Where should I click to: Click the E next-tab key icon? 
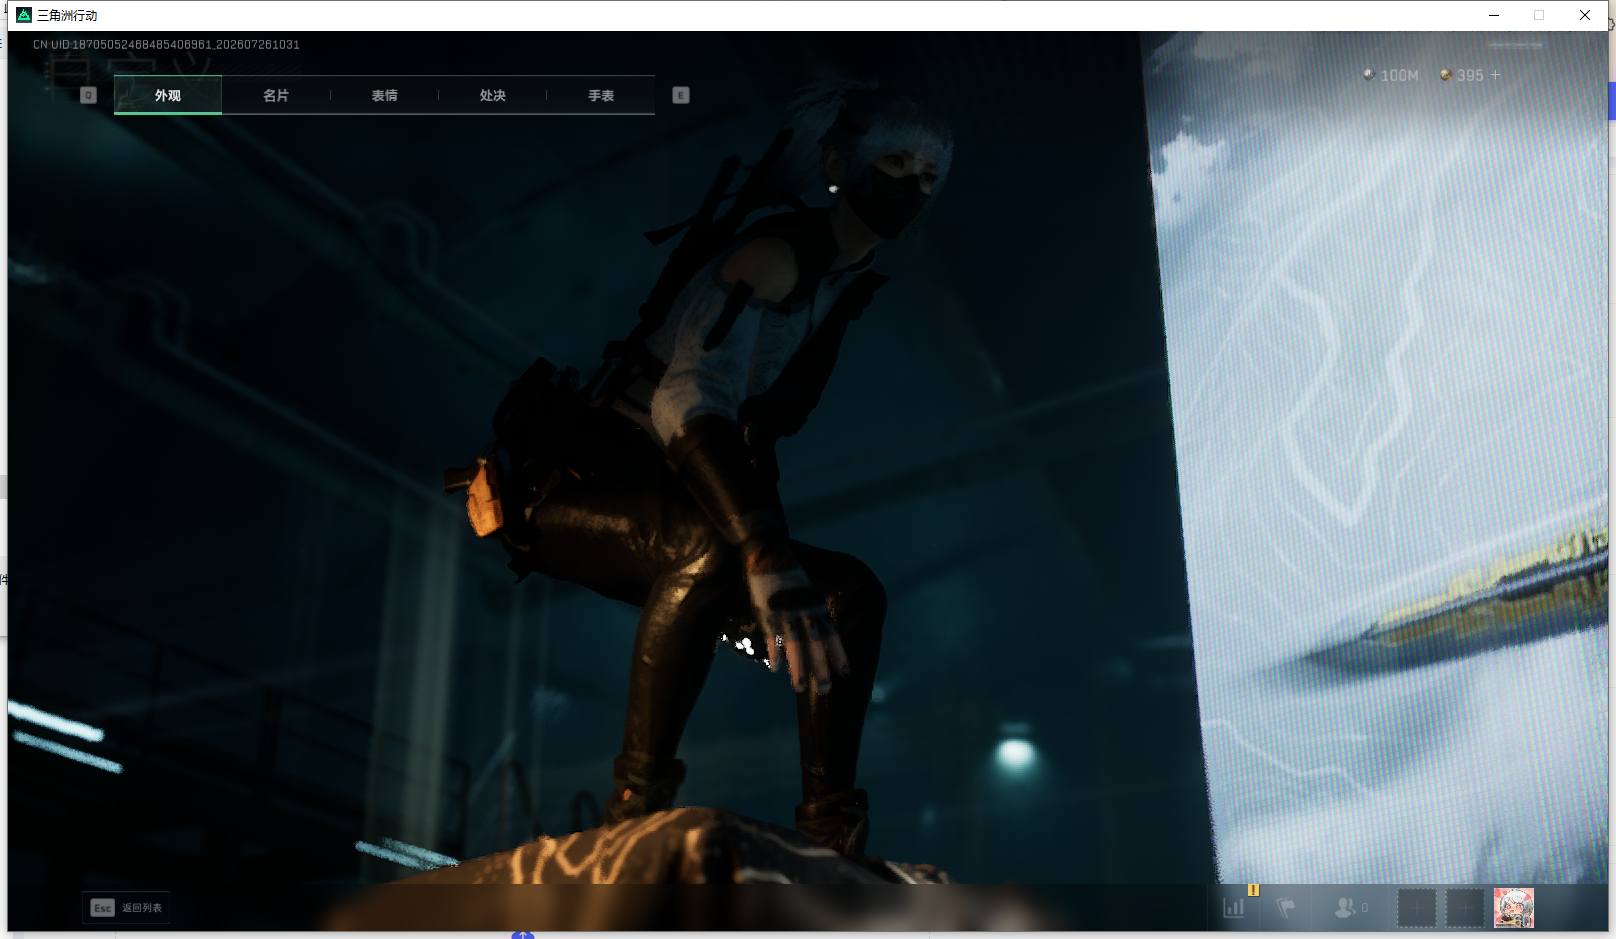pos(681,95)
